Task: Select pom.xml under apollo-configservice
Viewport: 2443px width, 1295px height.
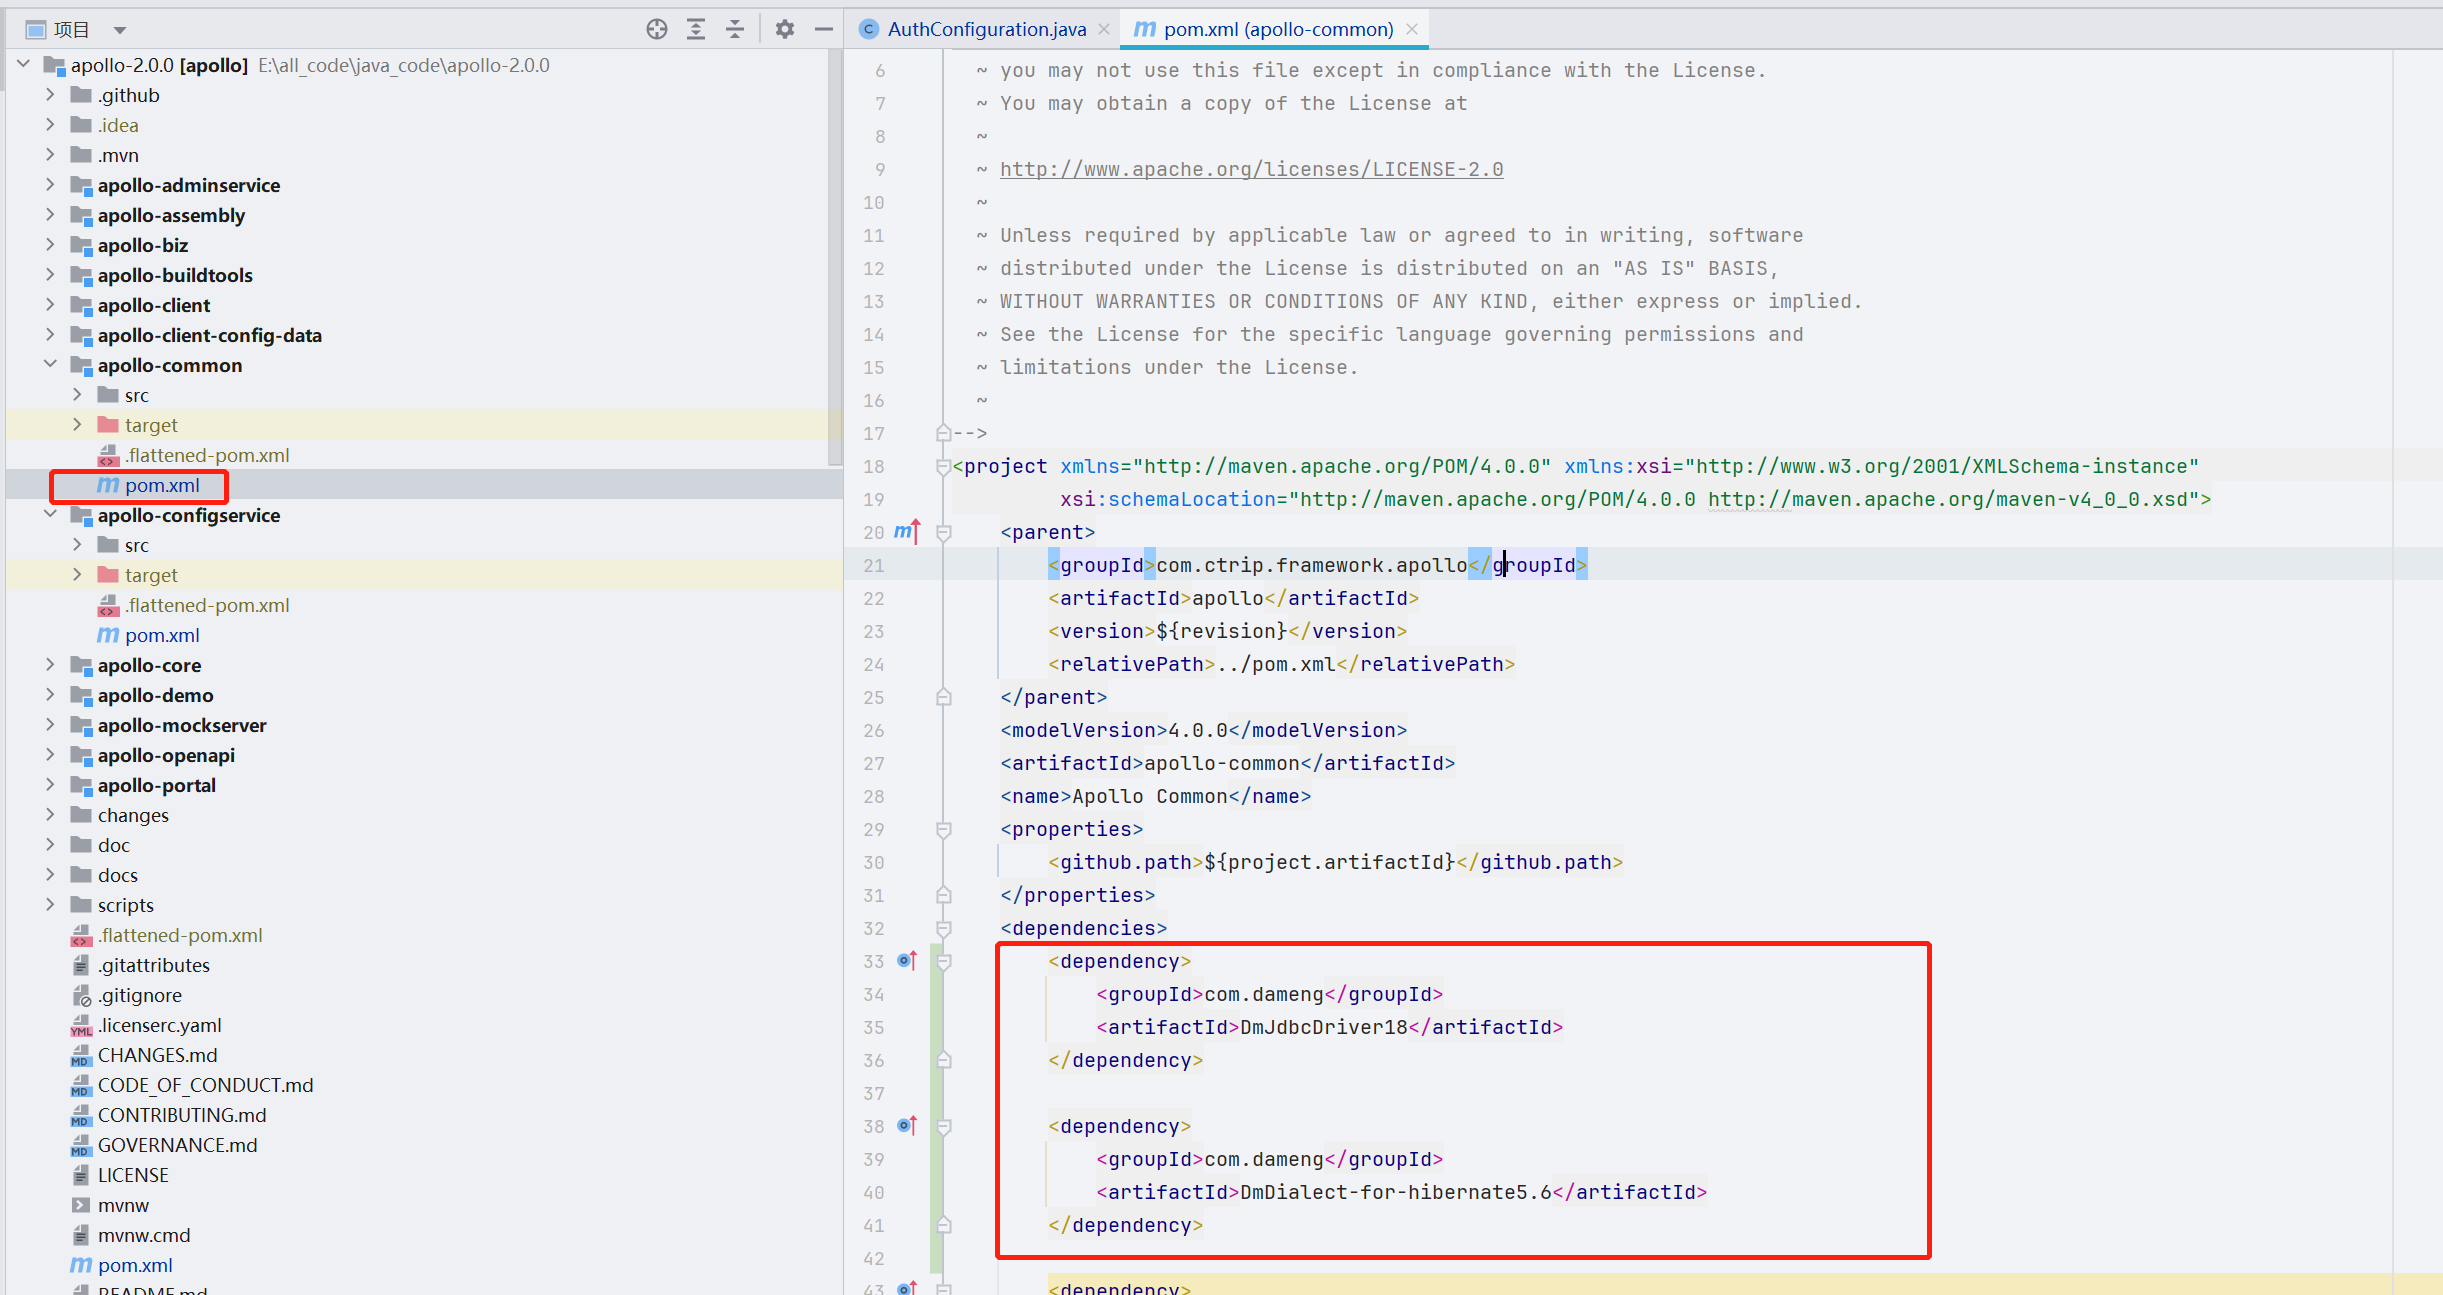Action: tap(162, 635)
